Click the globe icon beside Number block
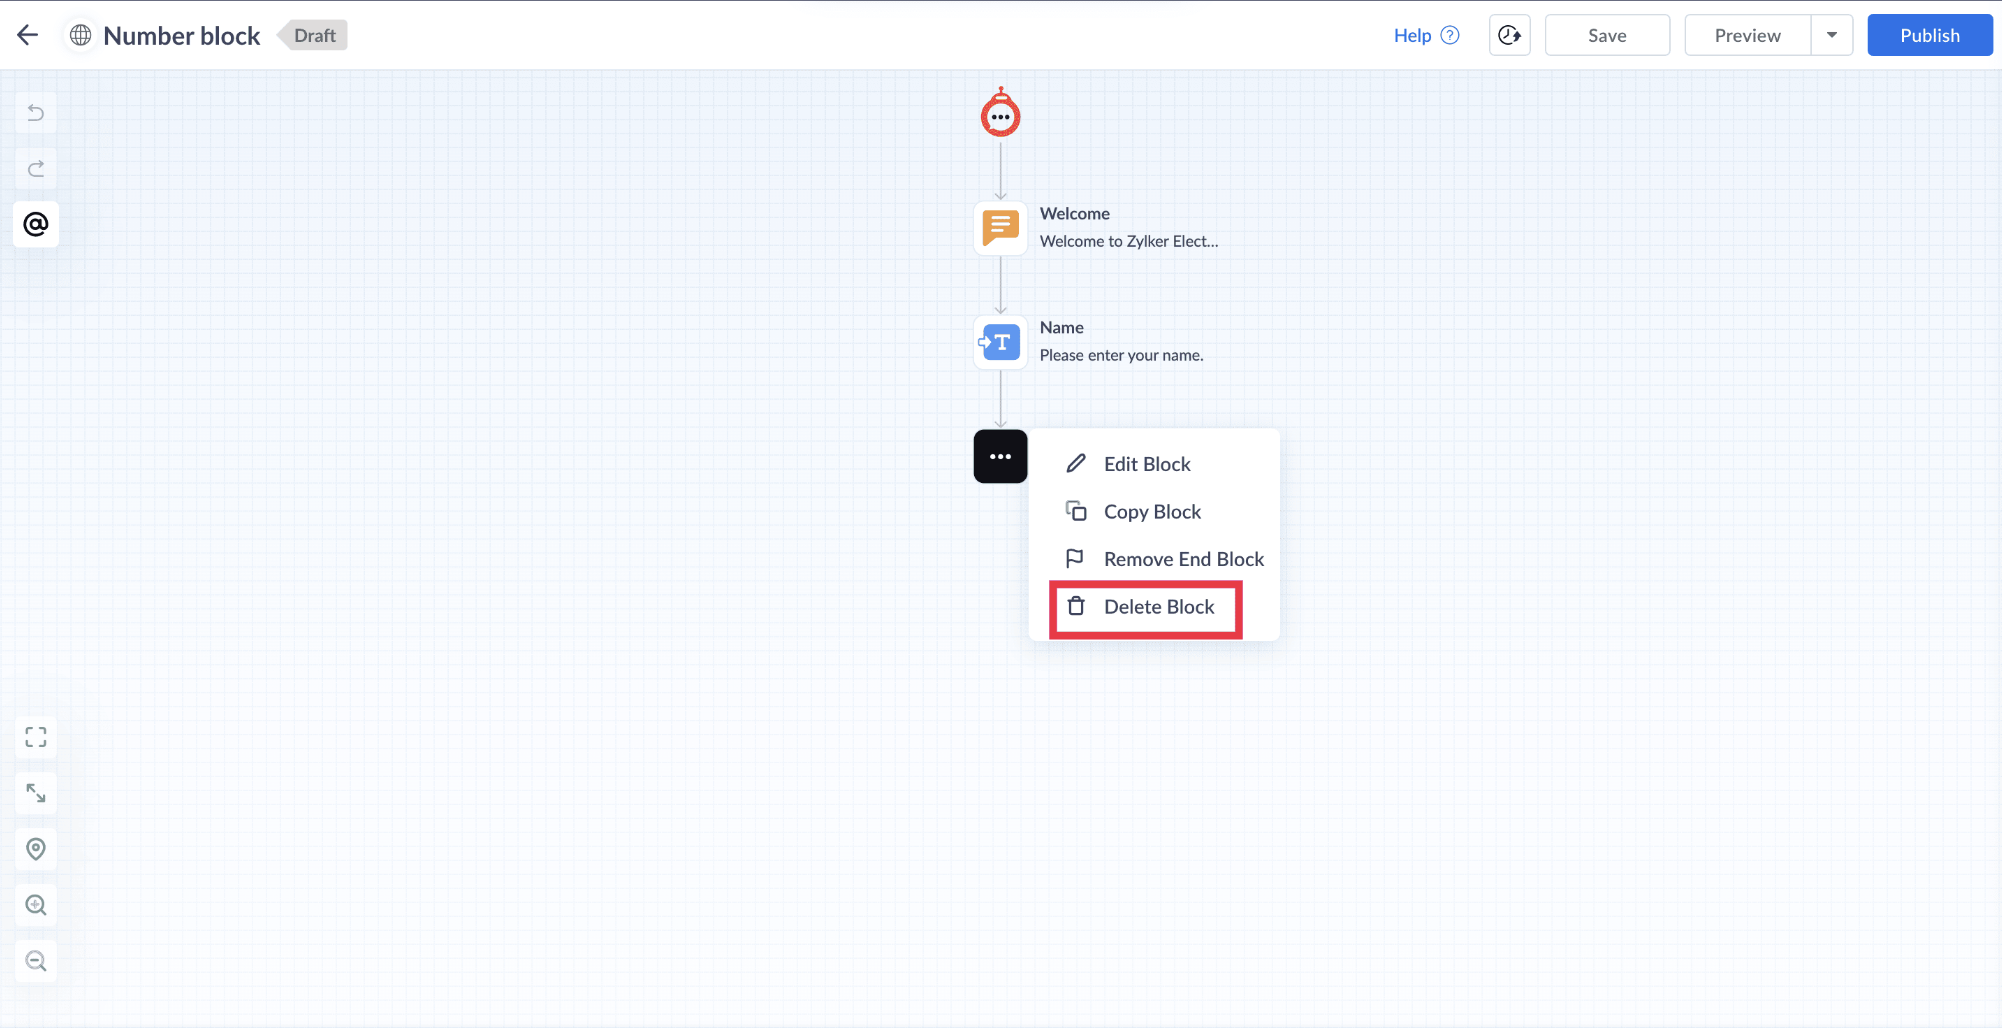Image resolution: width=2002 pixels, height=1028 pixels. (x=81, y=35)
